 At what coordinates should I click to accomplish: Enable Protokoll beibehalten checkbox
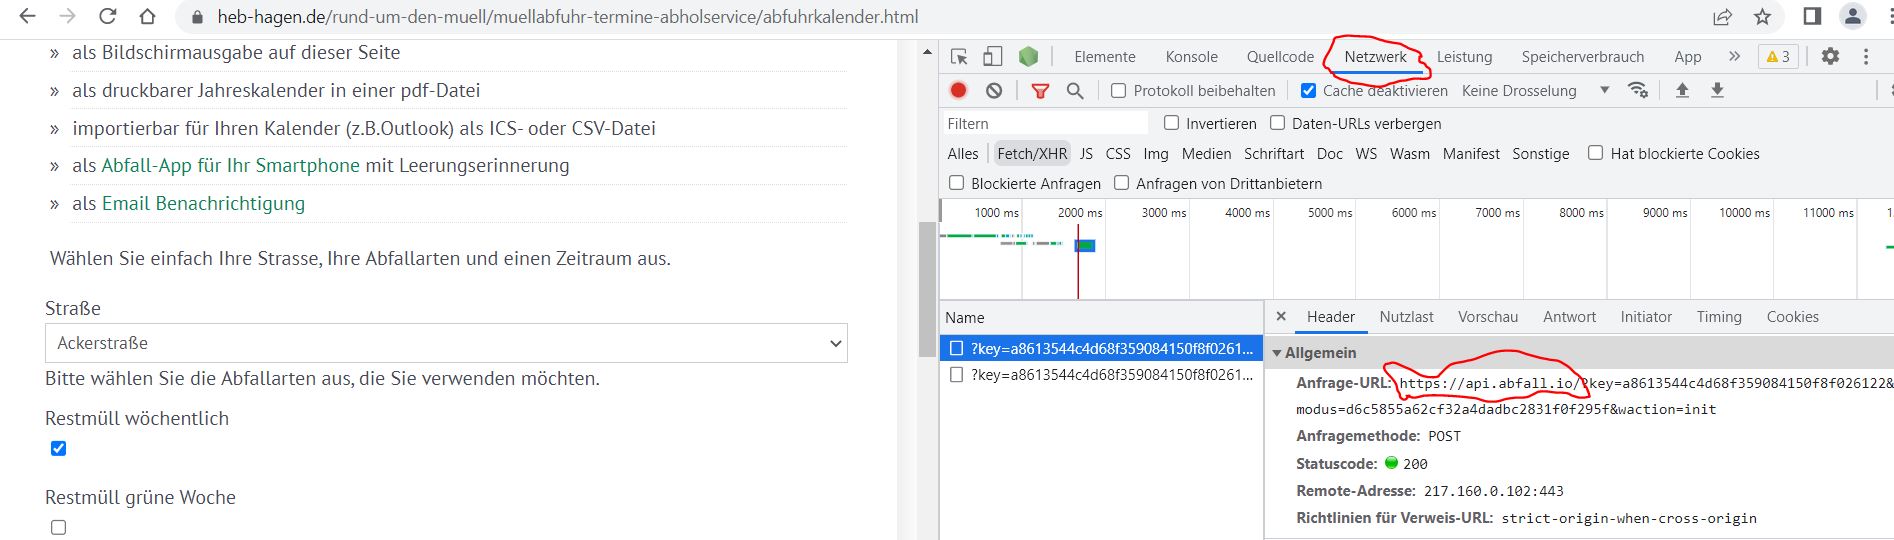[x=1119, y=91]
